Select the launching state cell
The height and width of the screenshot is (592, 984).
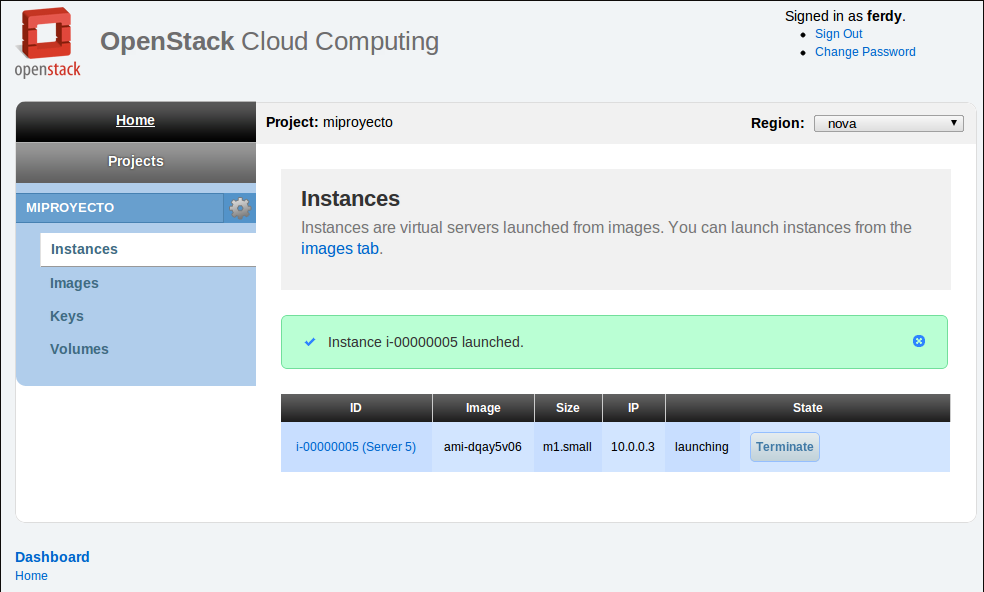click(x=702, y=447)
